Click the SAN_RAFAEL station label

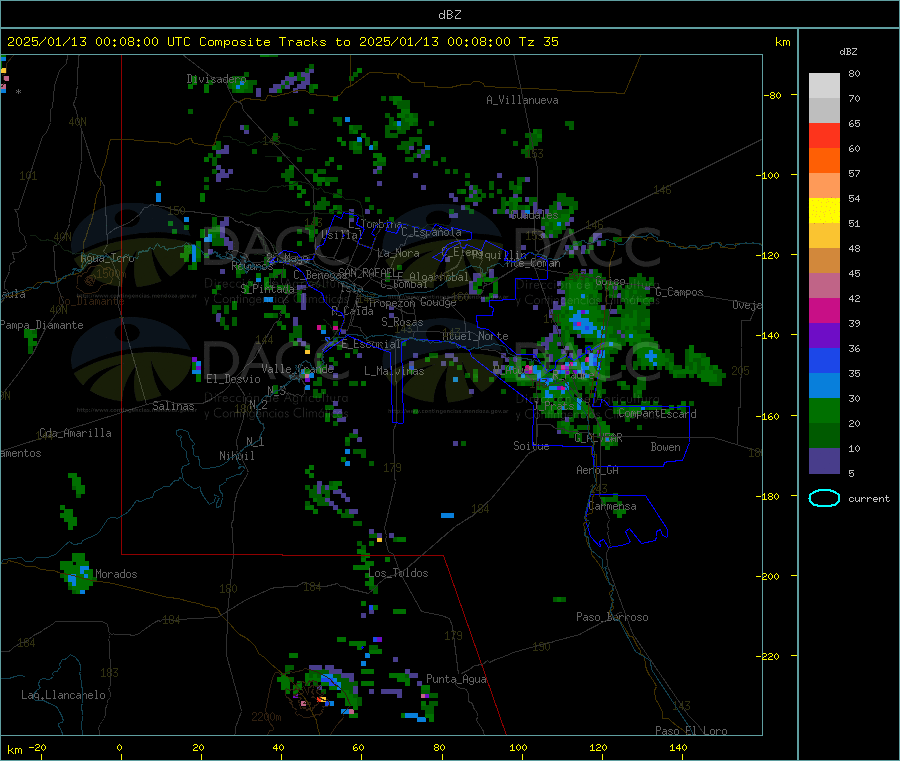coord(370,272)
